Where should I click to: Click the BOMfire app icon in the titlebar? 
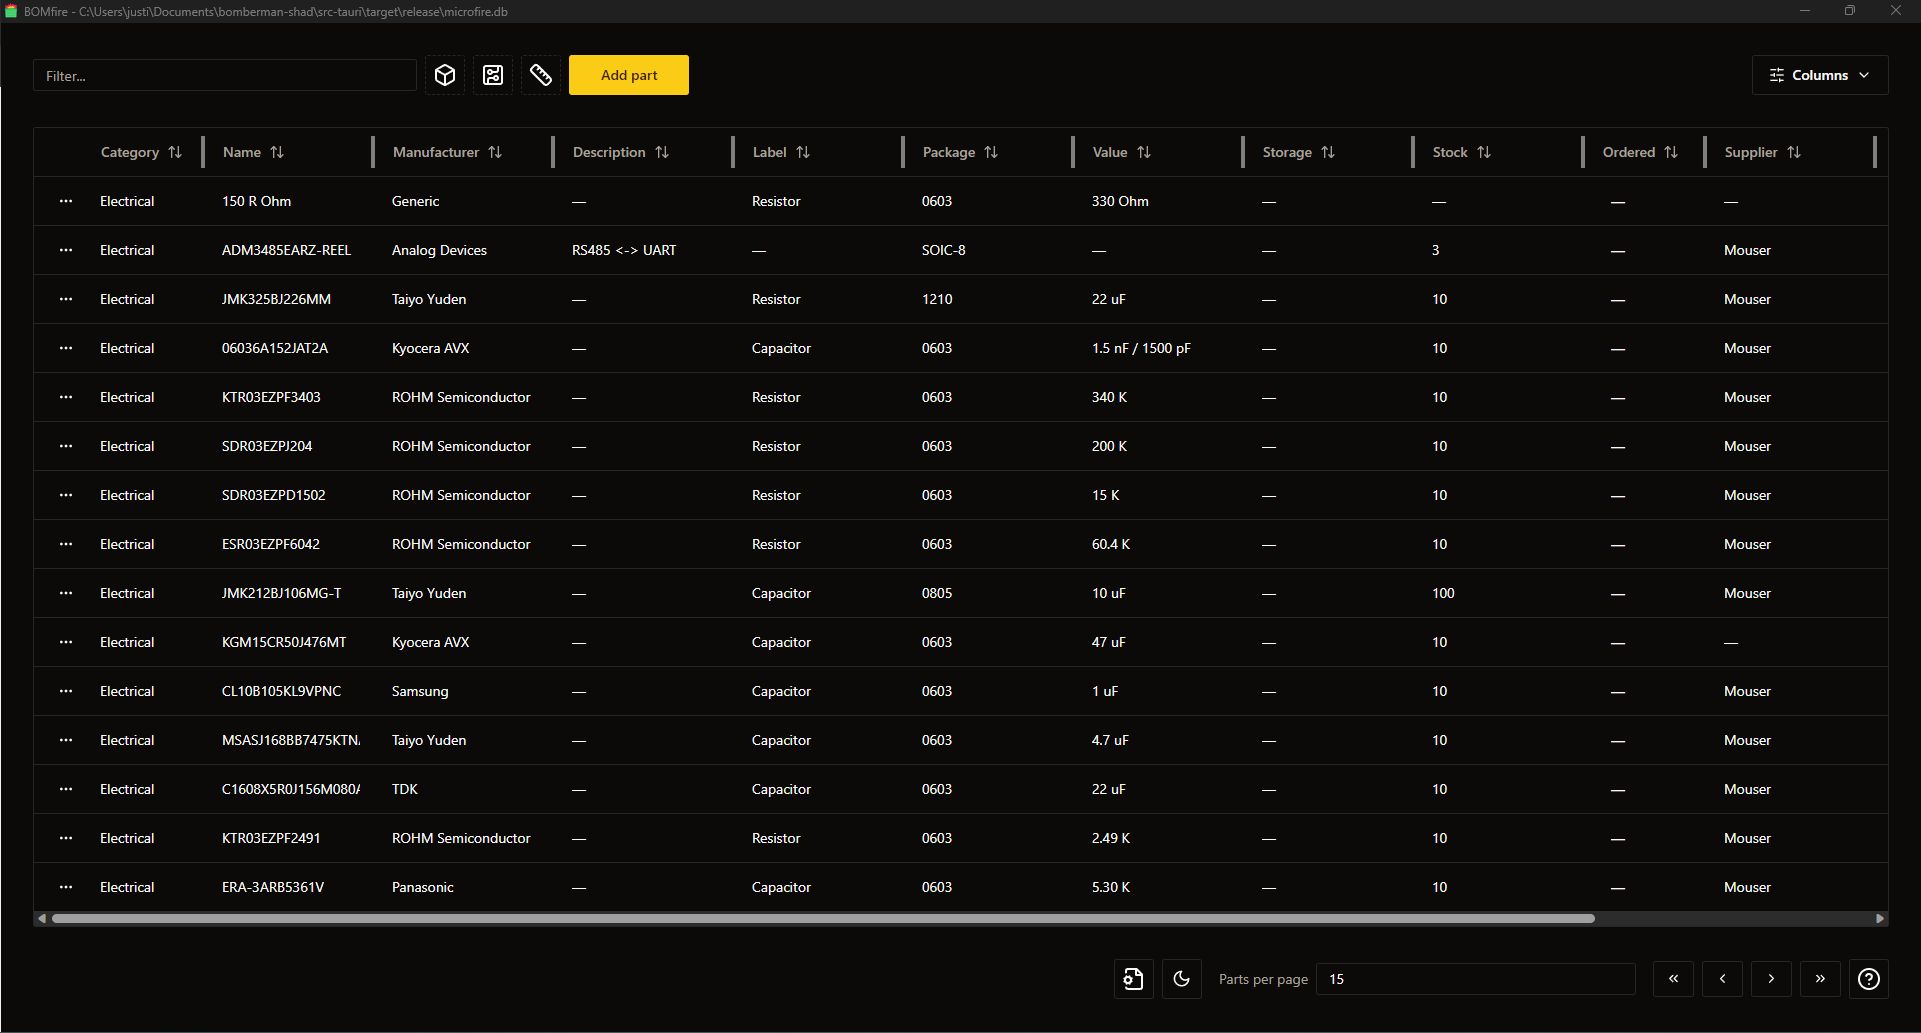11,11
